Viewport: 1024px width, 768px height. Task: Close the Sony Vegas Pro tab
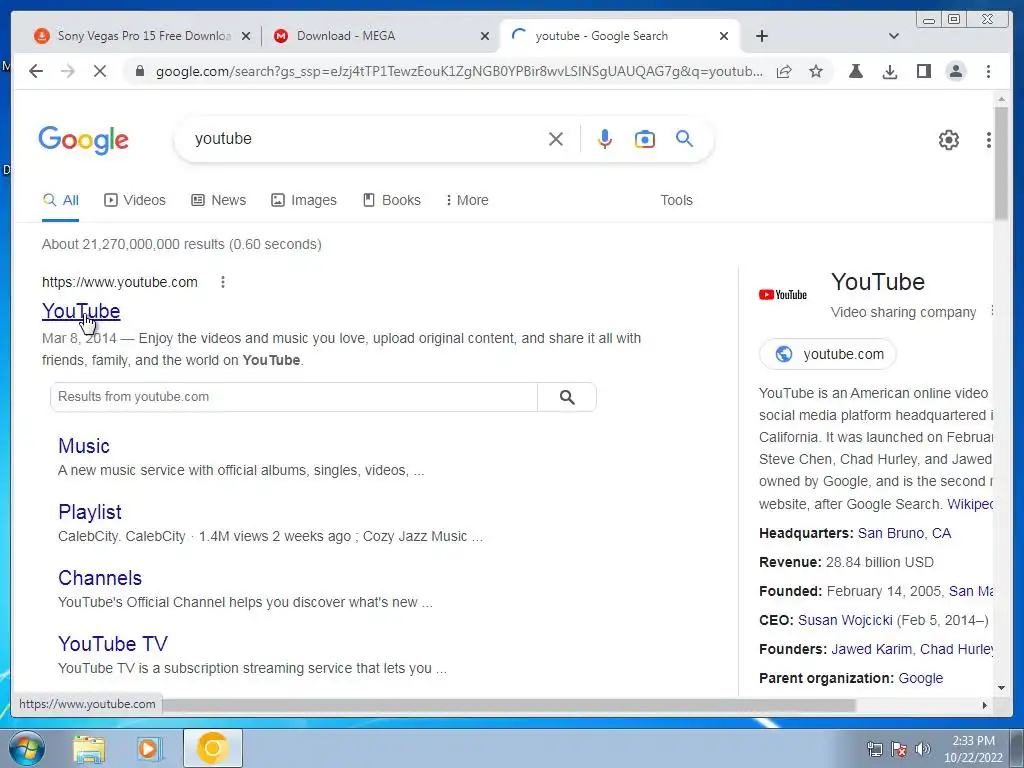246,37
